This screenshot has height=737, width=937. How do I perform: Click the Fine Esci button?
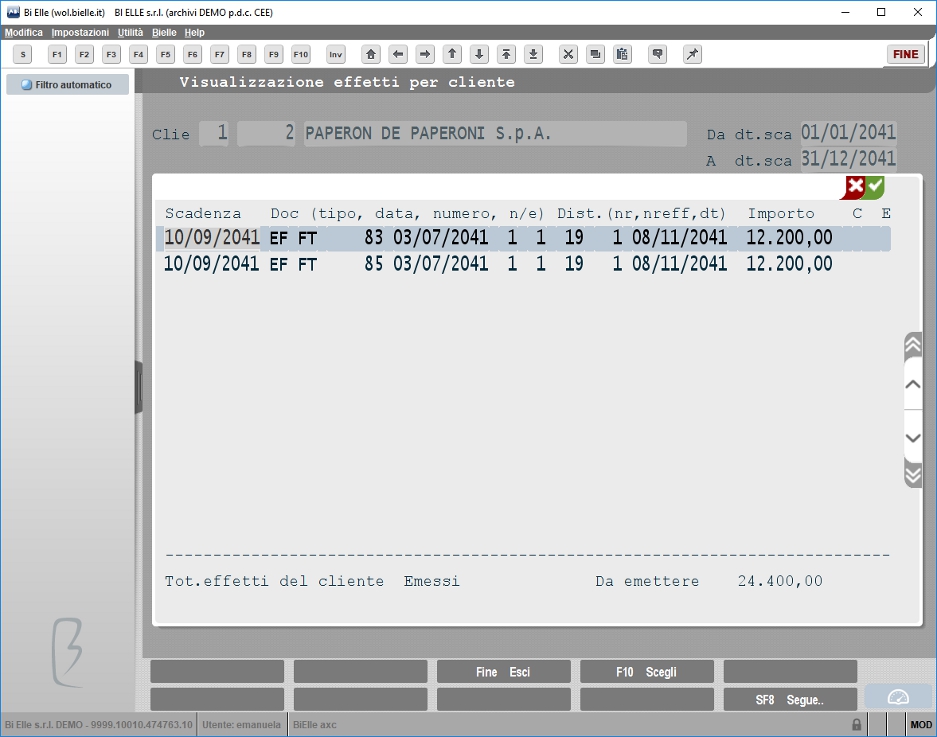[x=503, y=672]
